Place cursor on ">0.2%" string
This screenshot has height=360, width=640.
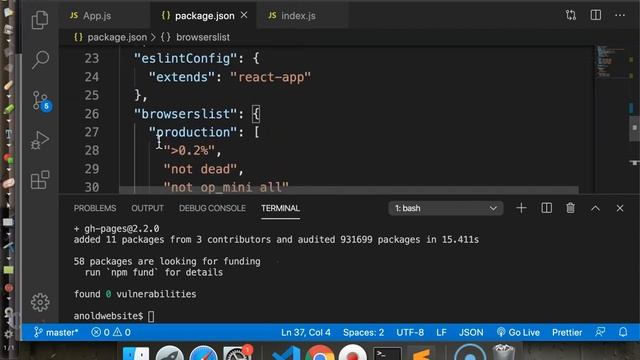tap(189, 151)
